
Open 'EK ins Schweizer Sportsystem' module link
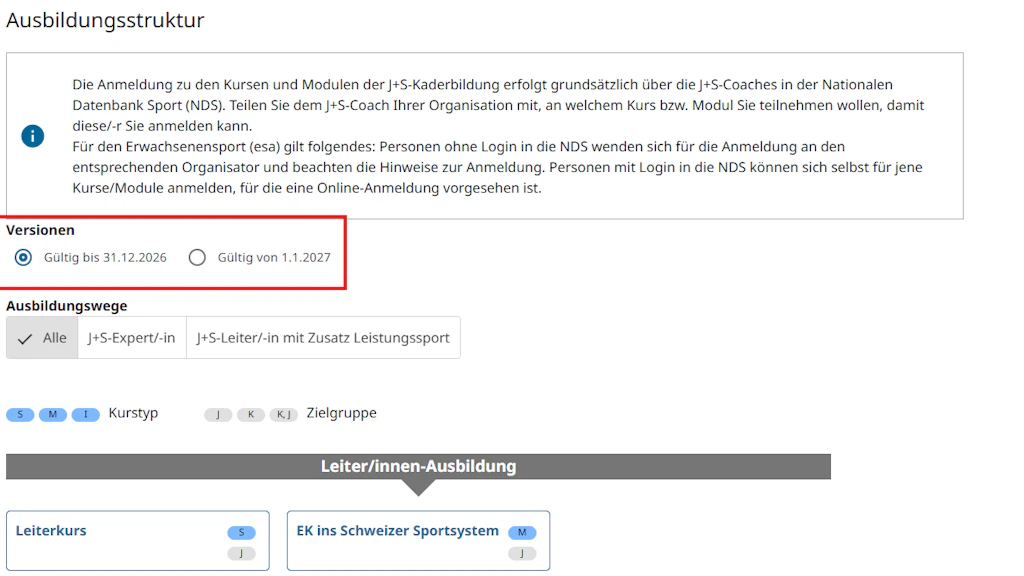(x=397, y=531)
